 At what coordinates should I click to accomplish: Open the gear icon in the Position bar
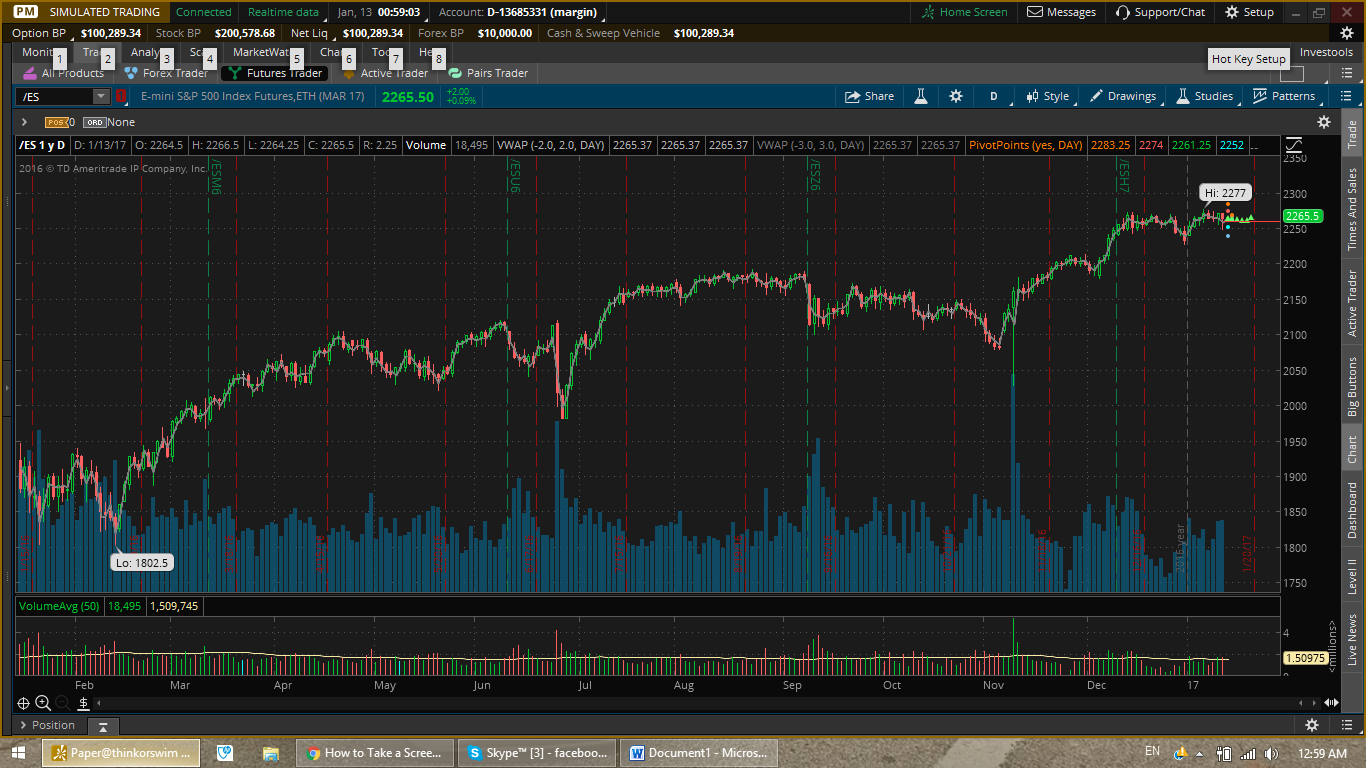pyautogui.click(x=1312, y=725)
